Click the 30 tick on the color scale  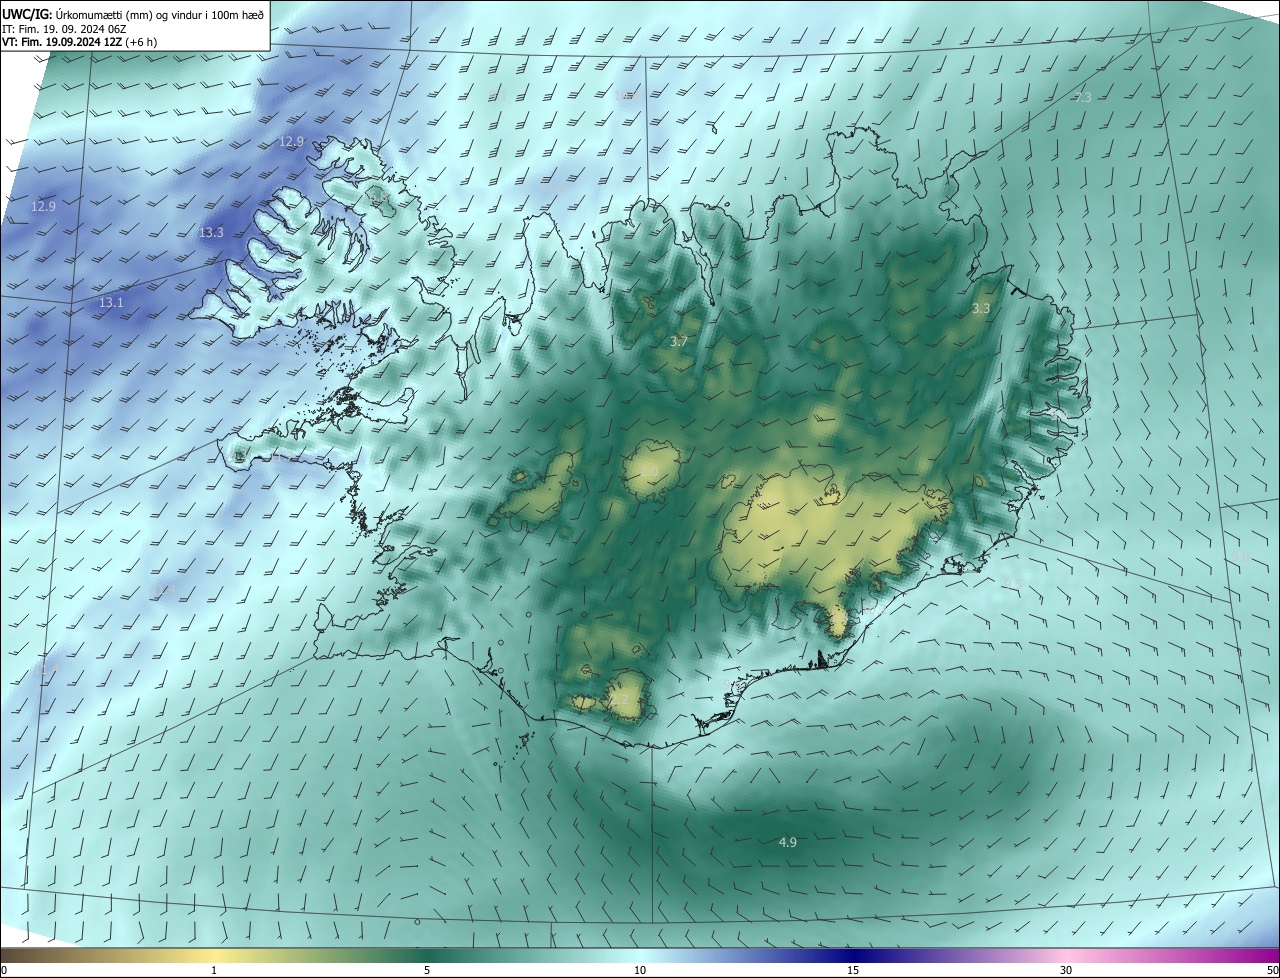1066,970
